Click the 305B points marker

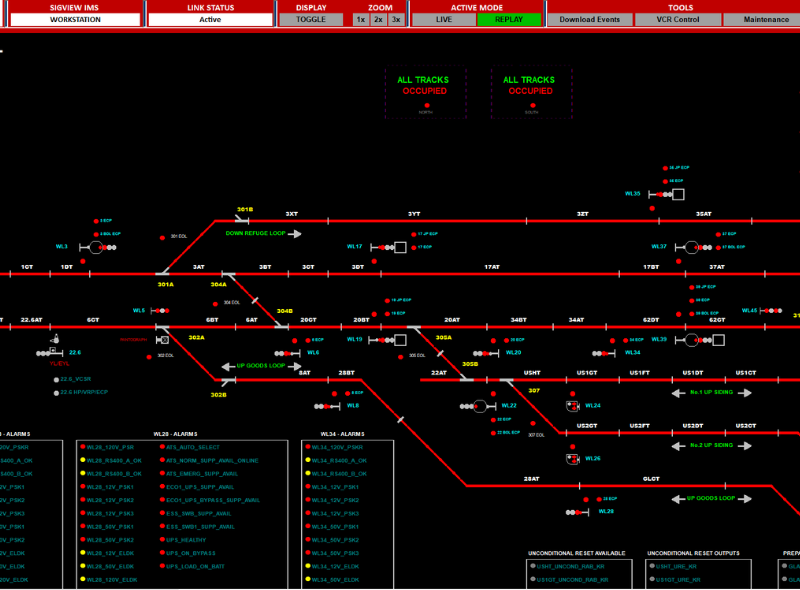point(466,379)
